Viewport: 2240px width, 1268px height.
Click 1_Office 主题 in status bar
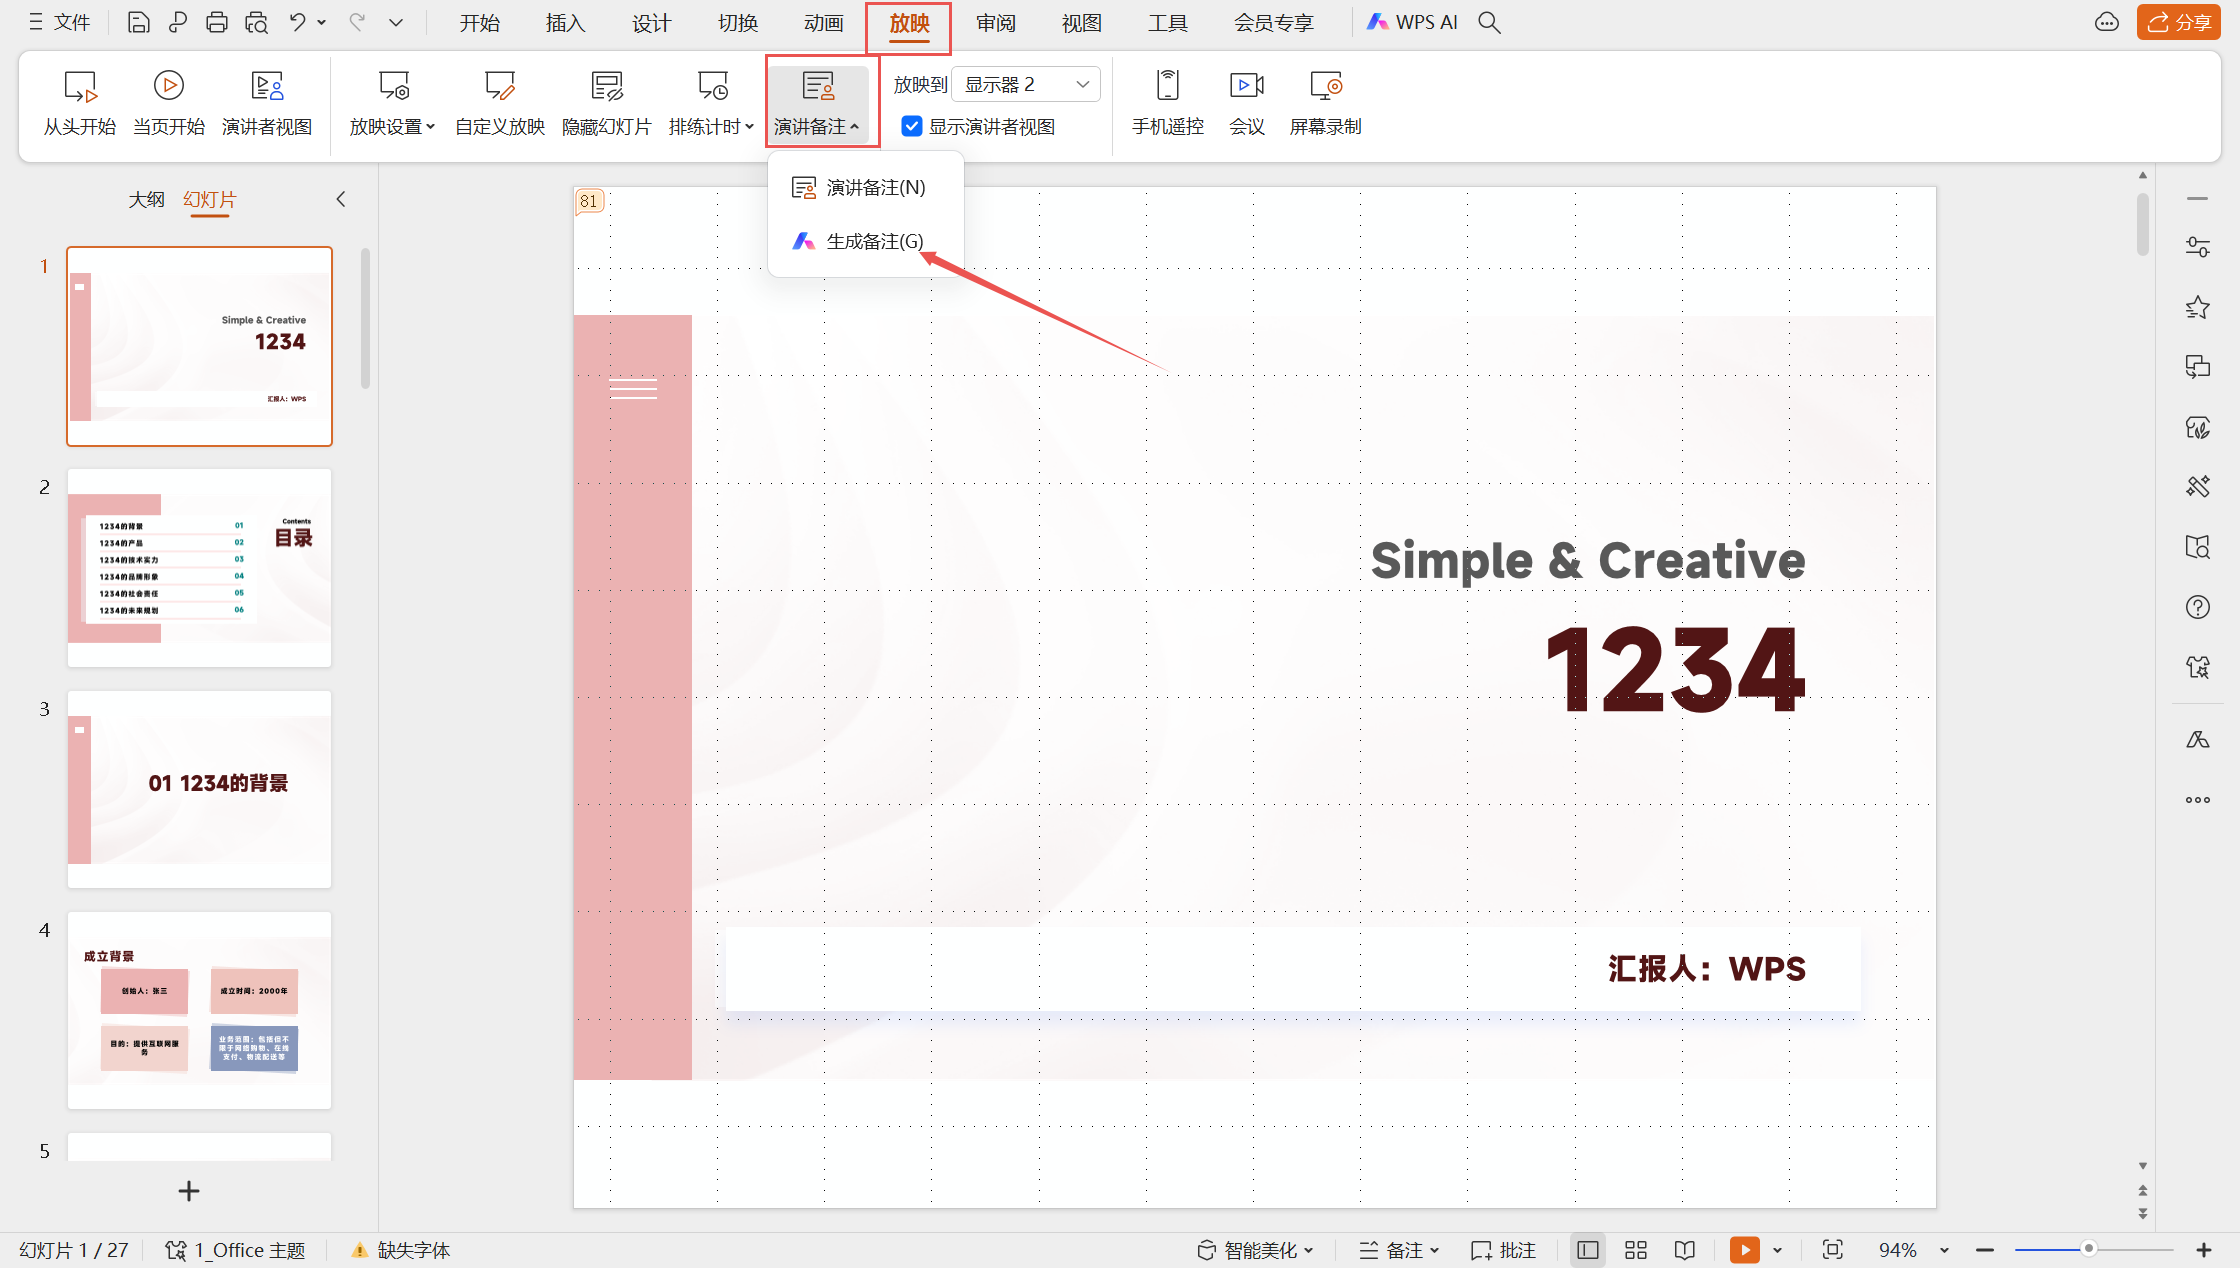(x=235, y=1250)
